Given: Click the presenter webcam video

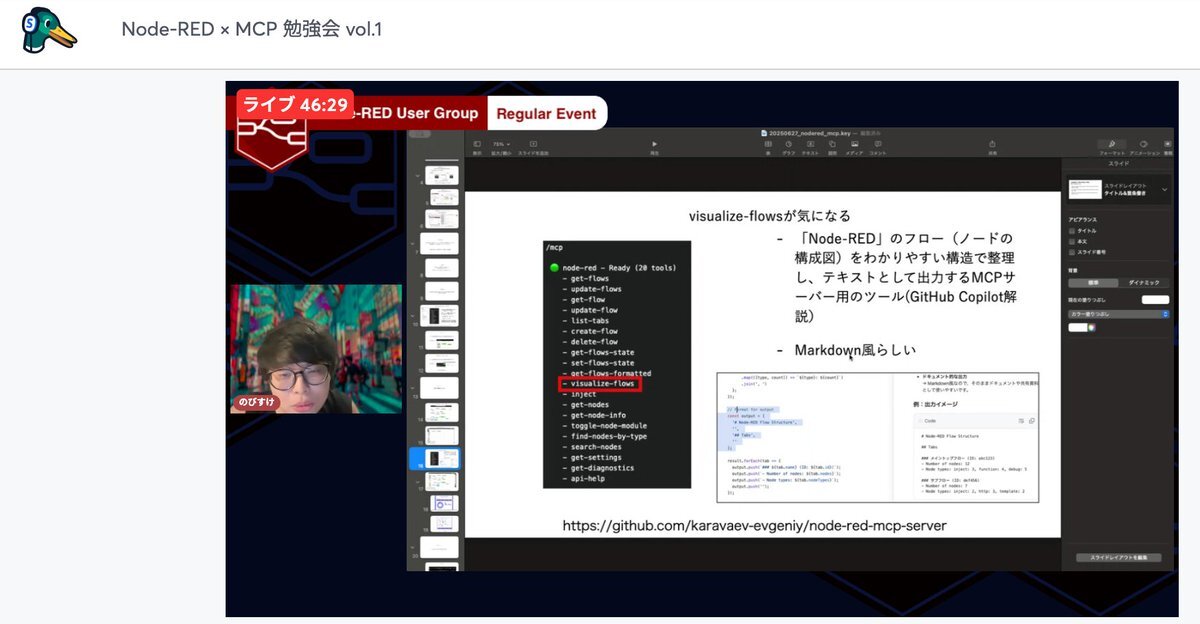Looking at the screenshot, I should click(x=316, y=348).
